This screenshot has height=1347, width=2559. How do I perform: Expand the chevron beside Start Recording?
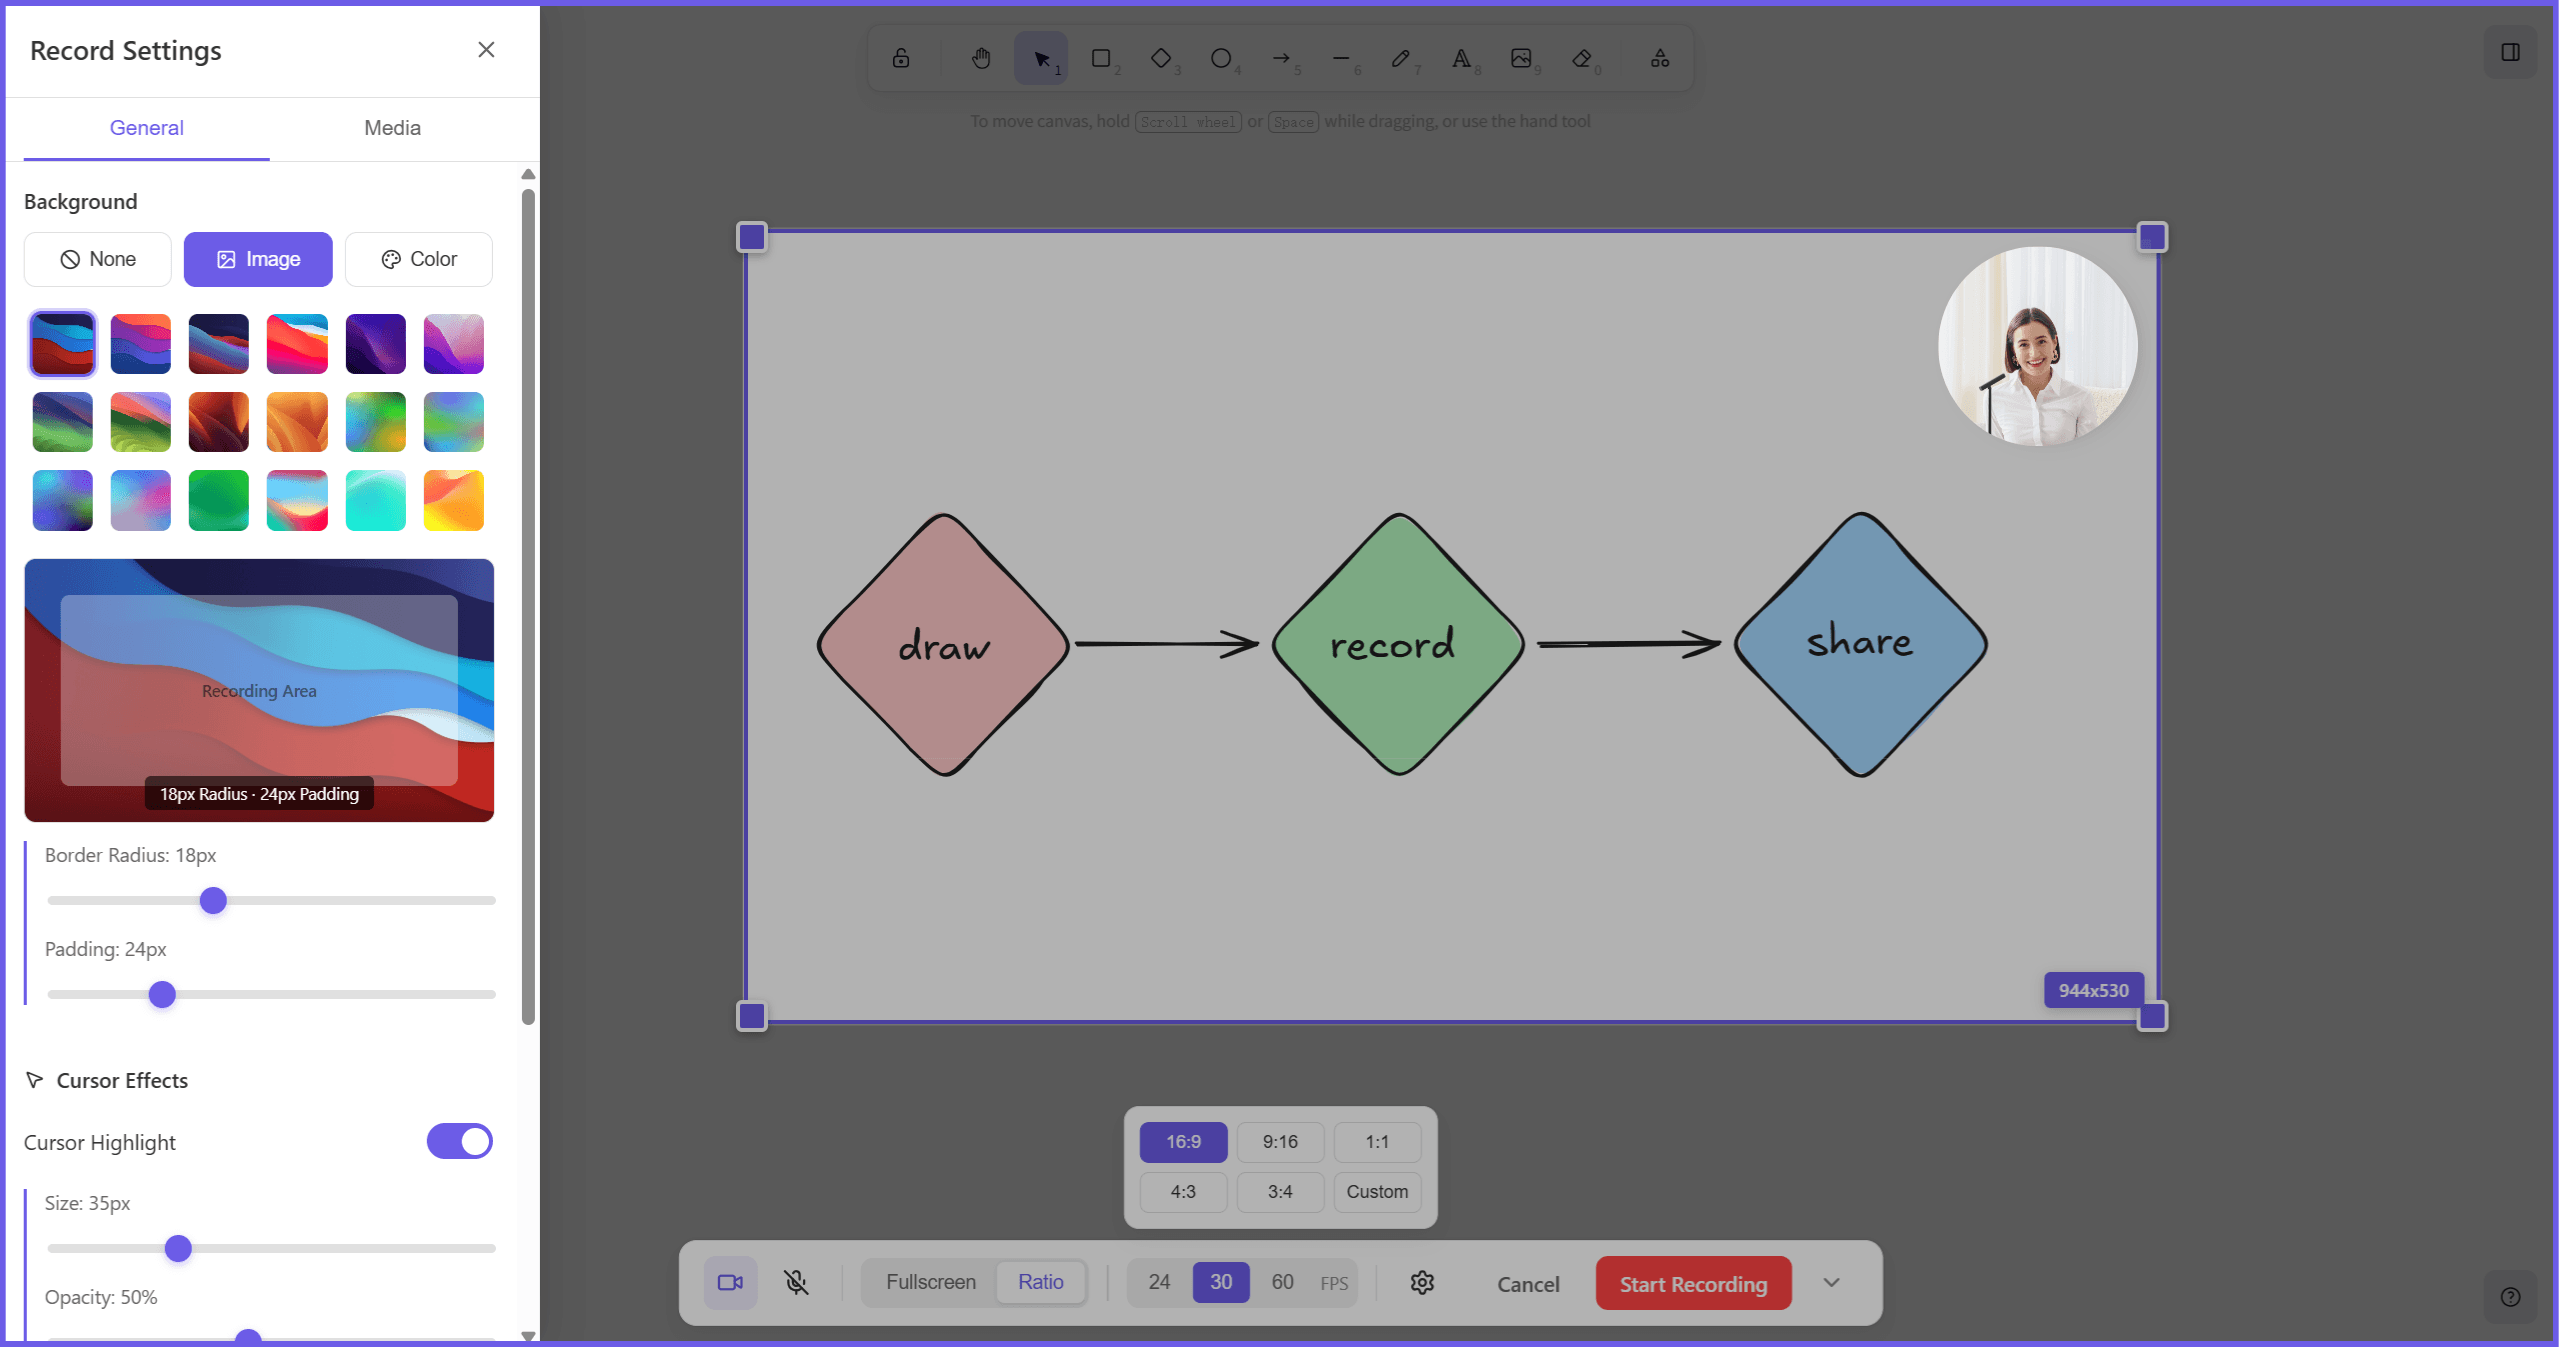click(1831, 1282)
